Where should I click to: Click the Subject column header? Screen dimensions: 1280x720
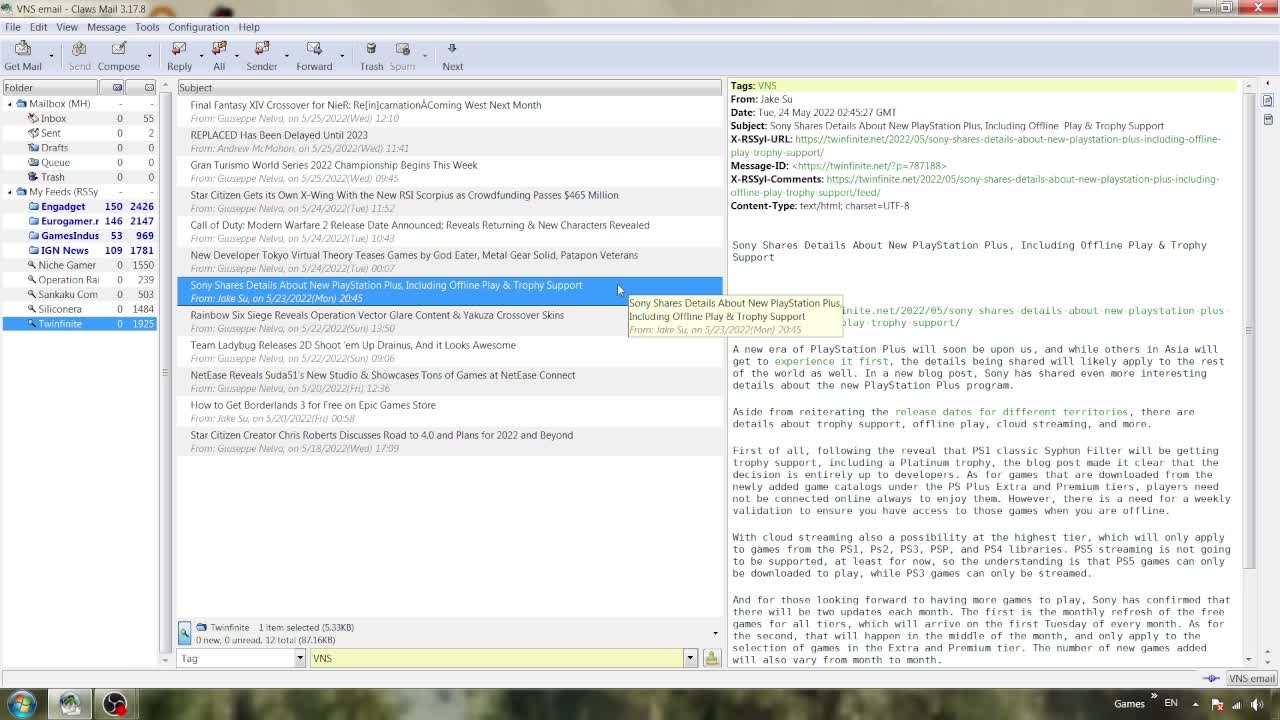coord(449,87)
